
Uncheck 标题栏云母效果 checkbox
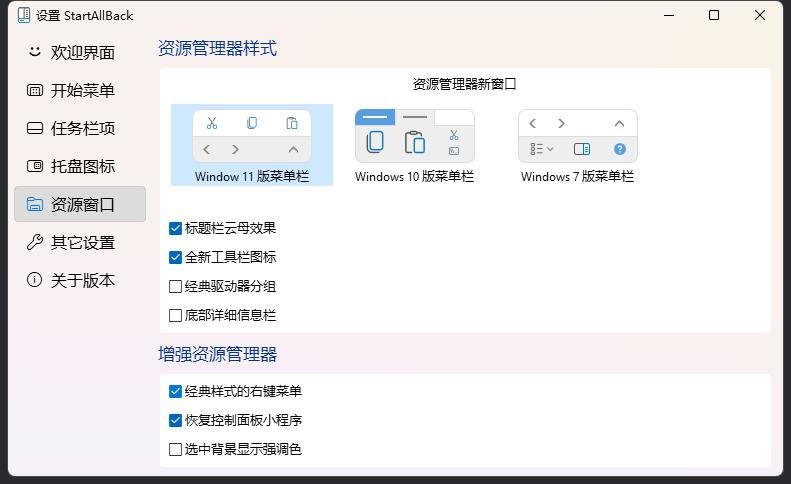(175, 229)
